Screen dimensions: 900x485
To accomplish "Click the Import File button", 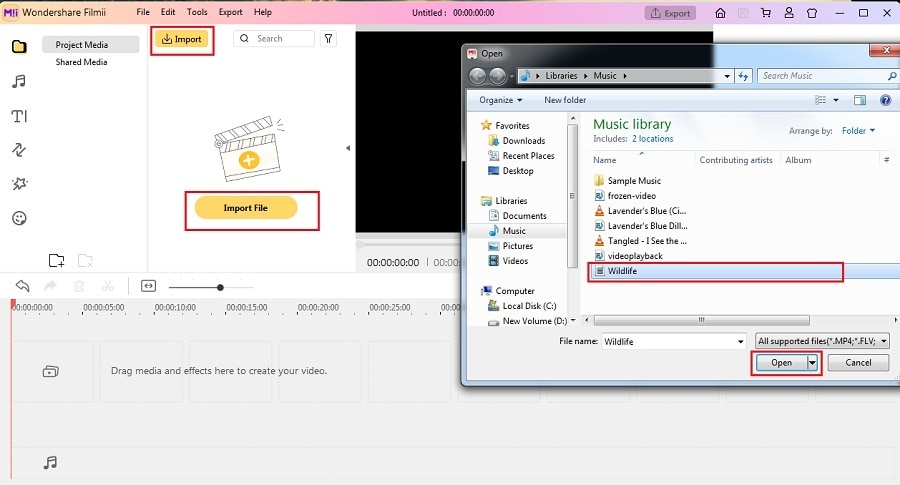I will coord(246,208).
